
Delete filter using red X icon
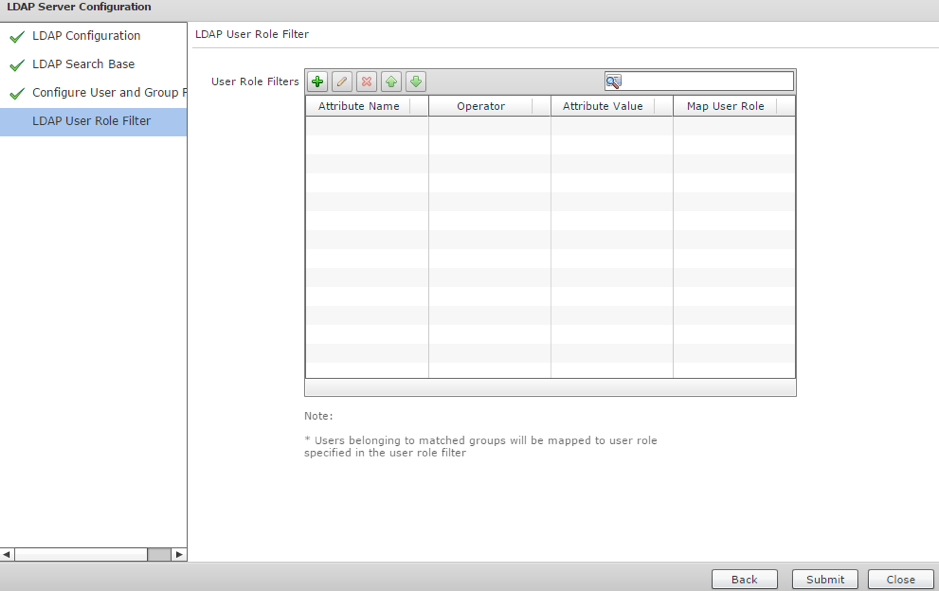point(367,82)
